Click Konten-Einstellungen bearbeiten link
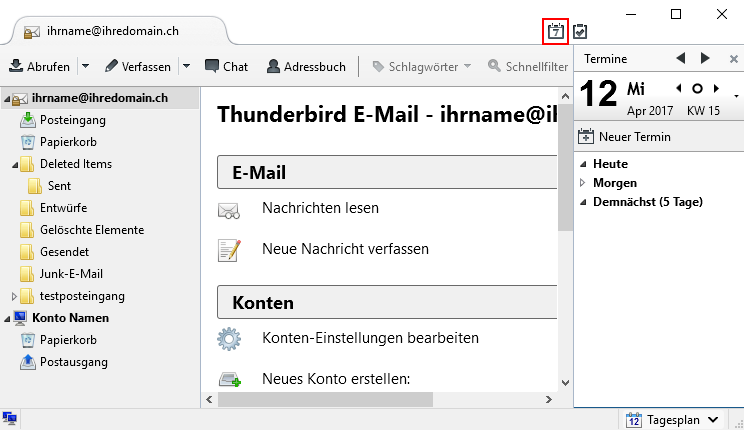744x430 pixels. click(x=370, y=338)
